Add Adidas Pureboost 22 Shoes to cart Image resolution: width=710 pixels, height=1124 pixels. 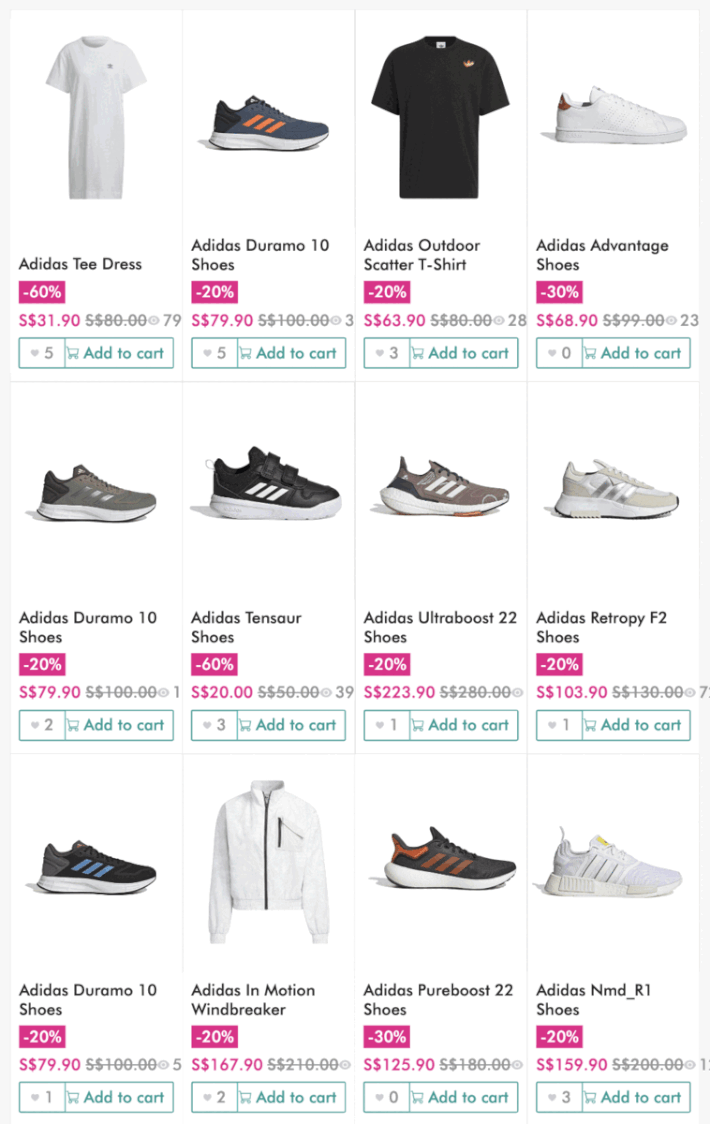click(464, 1097)
